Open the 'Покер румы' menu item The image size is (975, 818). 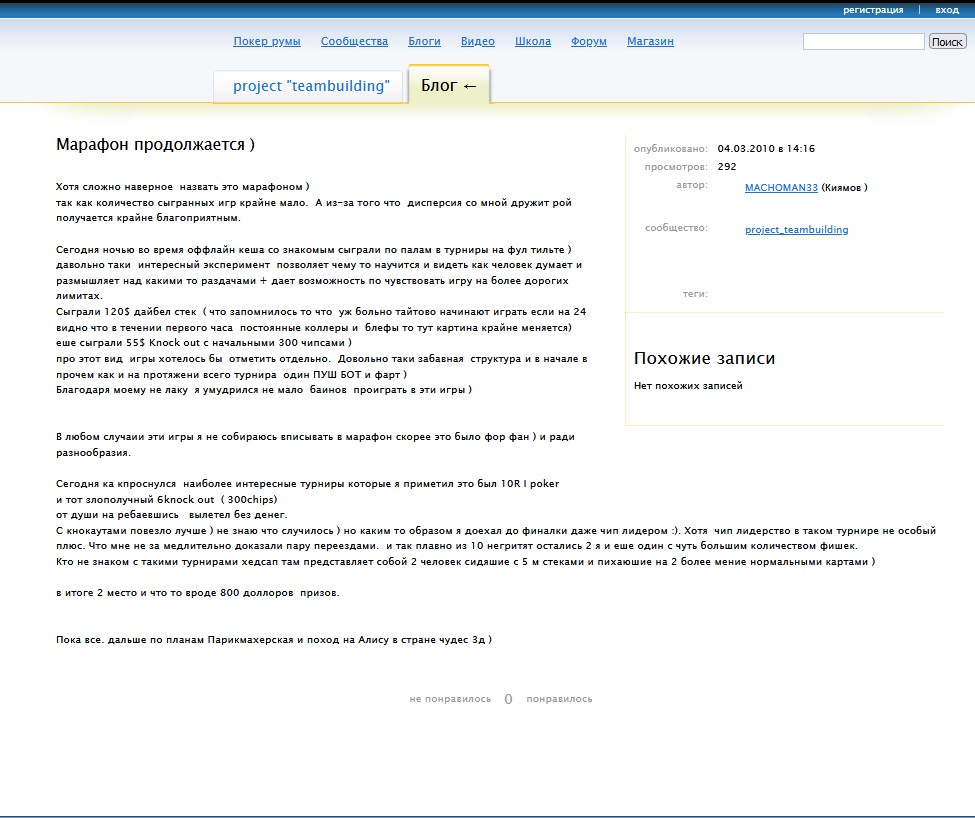click(267, 42)
